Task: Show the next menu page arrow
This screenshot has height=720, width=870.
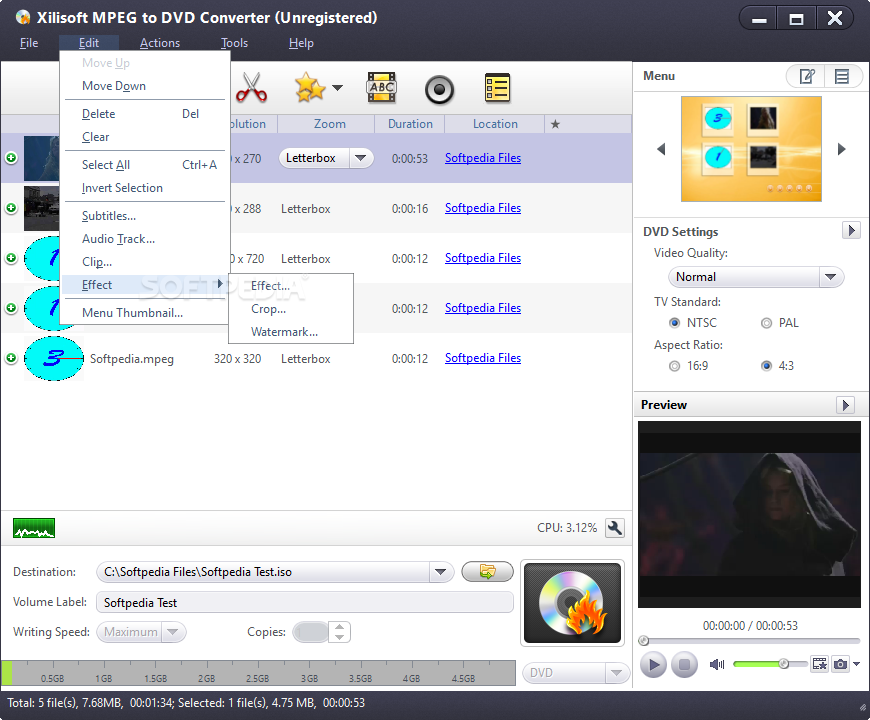Action: 842,149
